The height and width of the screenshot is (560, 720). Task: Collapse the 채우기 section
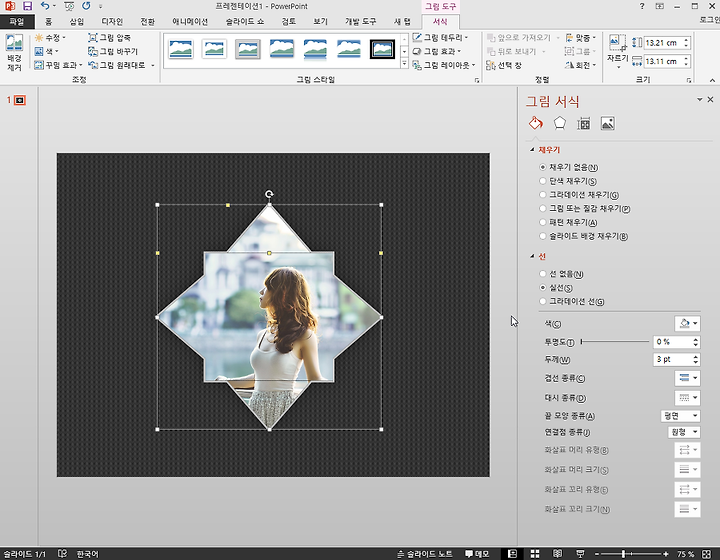coord(532,149)
